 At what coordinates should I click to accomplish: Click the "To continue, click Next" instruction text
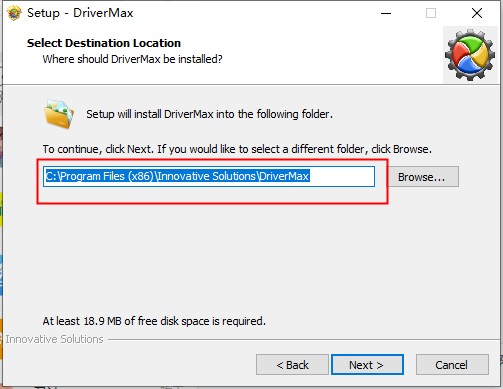point(237,149)
